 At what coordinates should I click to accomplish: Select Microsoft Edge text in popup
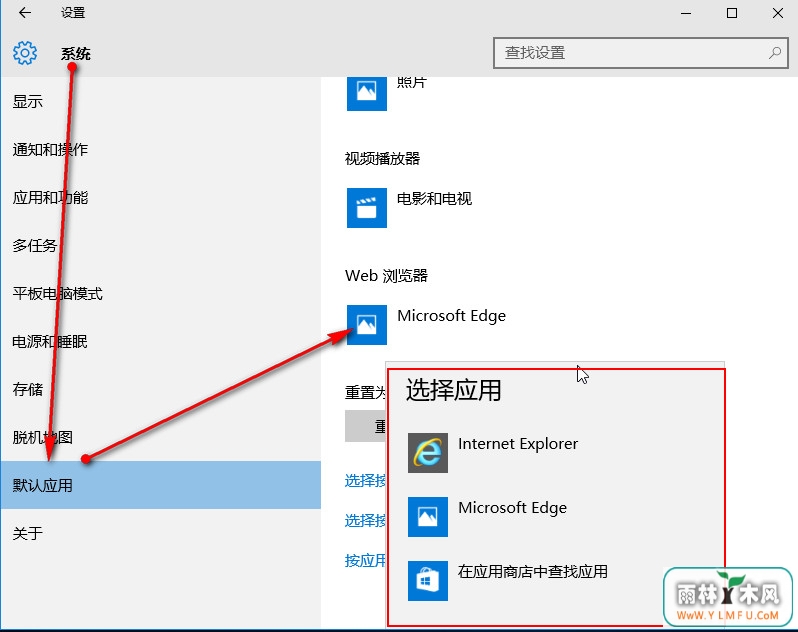(x=512, y=508)
